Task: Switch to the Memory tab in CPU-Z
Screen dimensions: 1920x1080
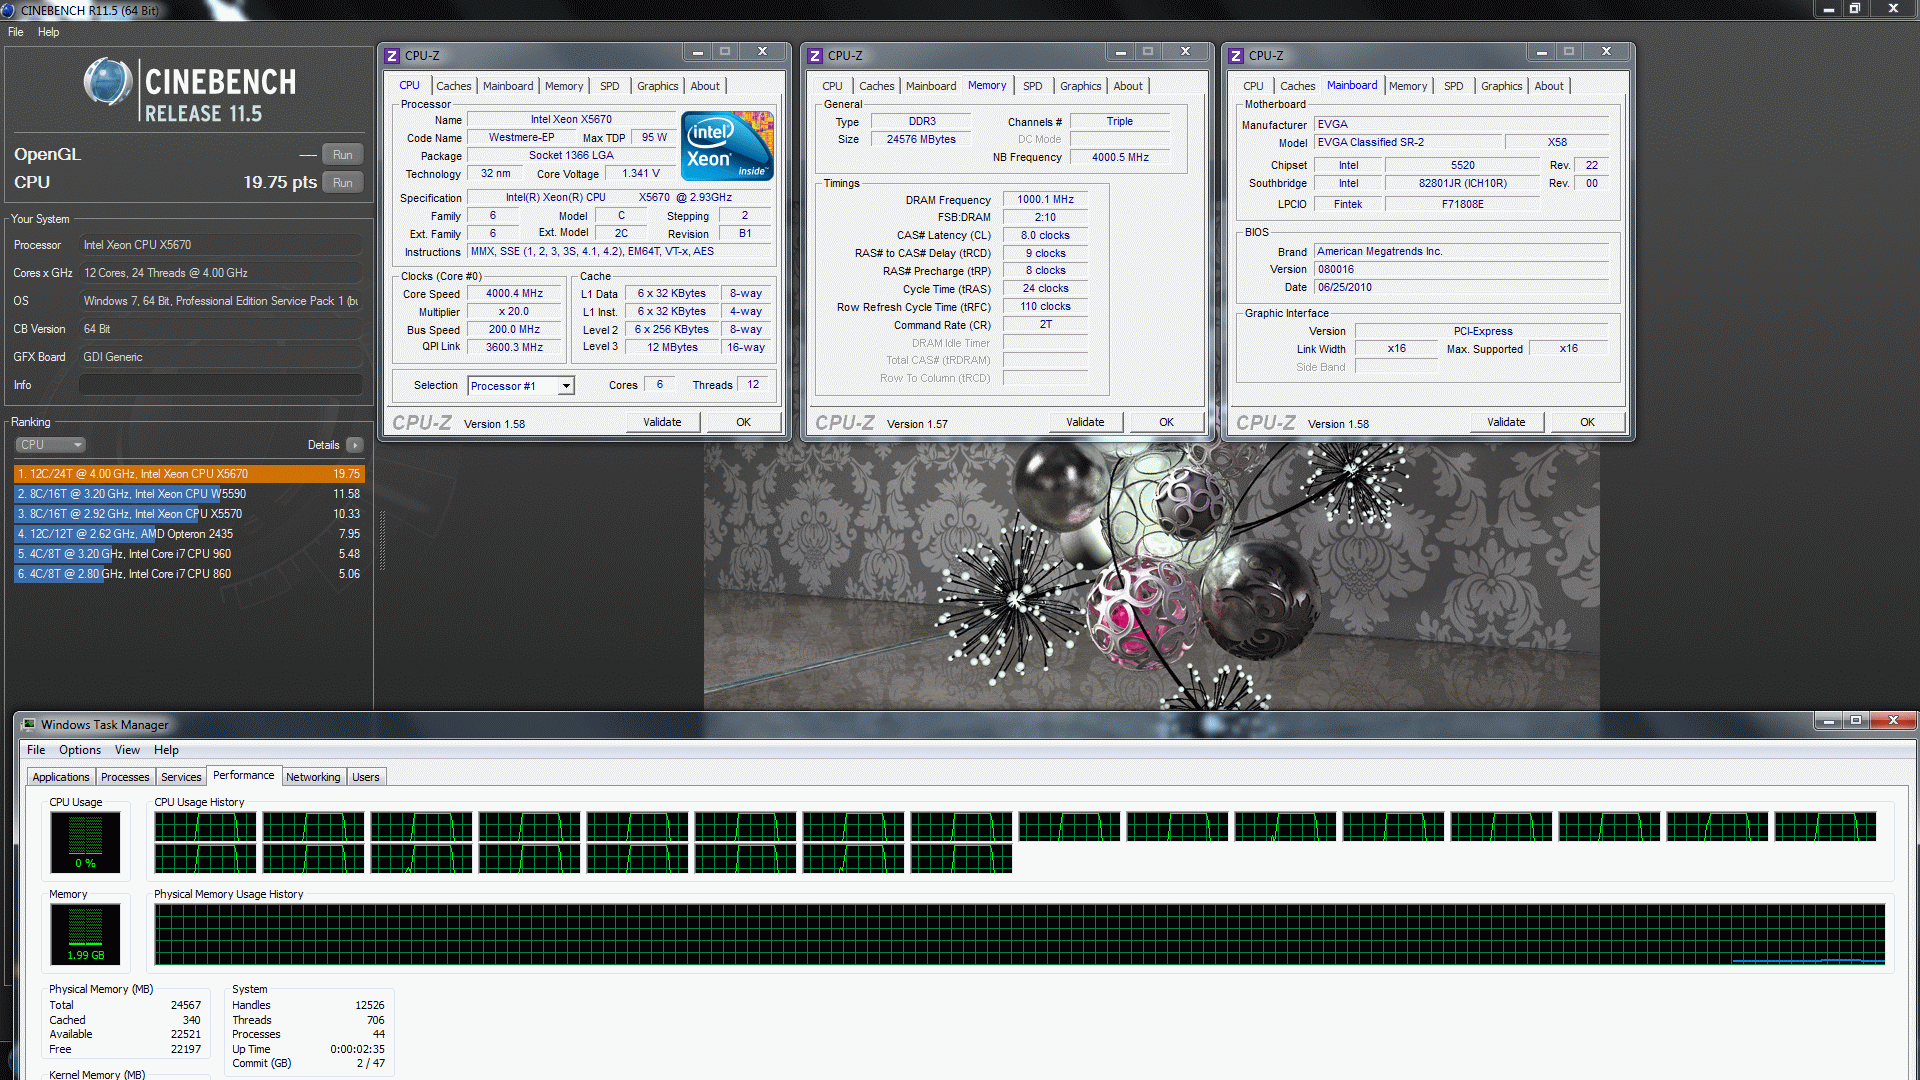Action: tap(564, 86)
